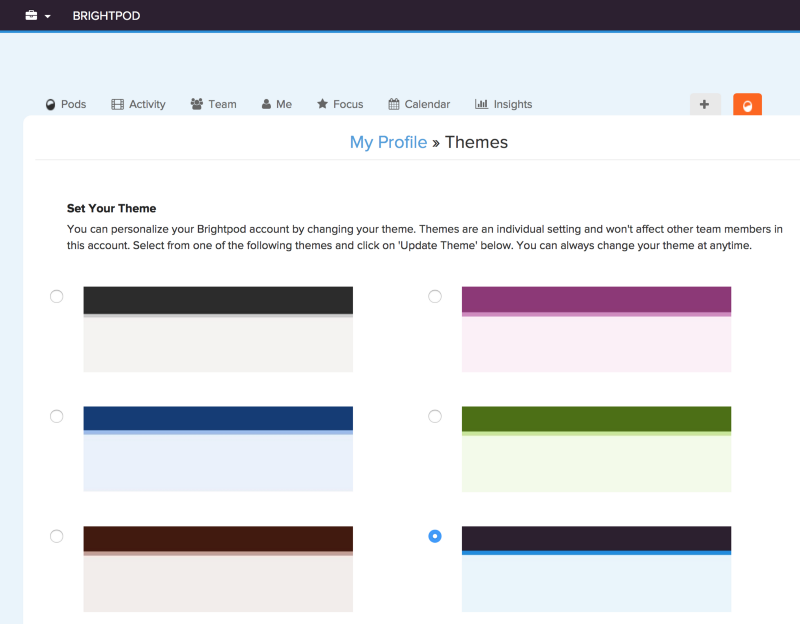View the Insights tab

click(x=504, y=104)
